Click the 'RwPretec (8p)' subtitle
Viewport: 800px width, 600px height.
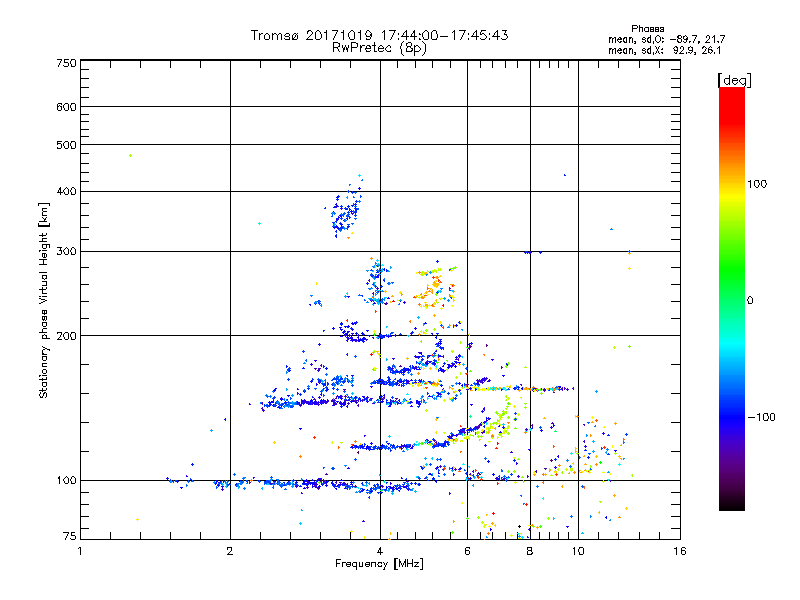tap(379, 48)
